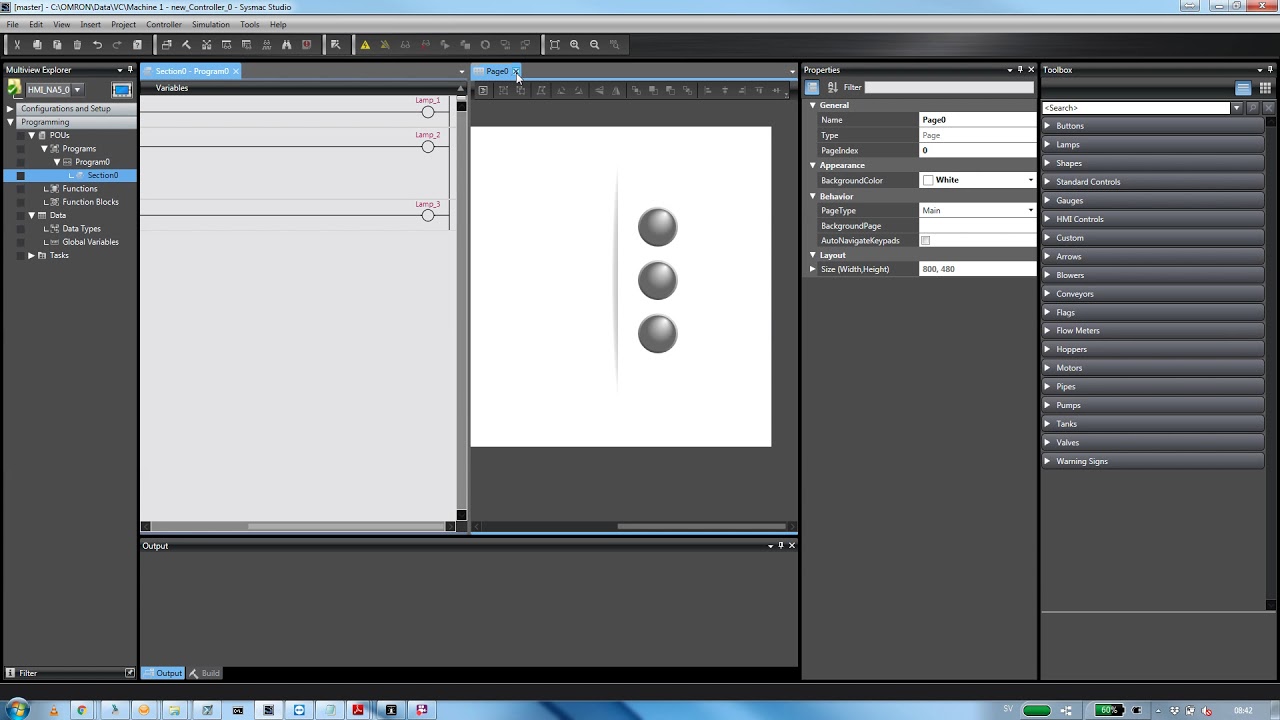Expand the Gauges toolbox category
The image size is (1280, 720).
click(x=1047, y=201)
